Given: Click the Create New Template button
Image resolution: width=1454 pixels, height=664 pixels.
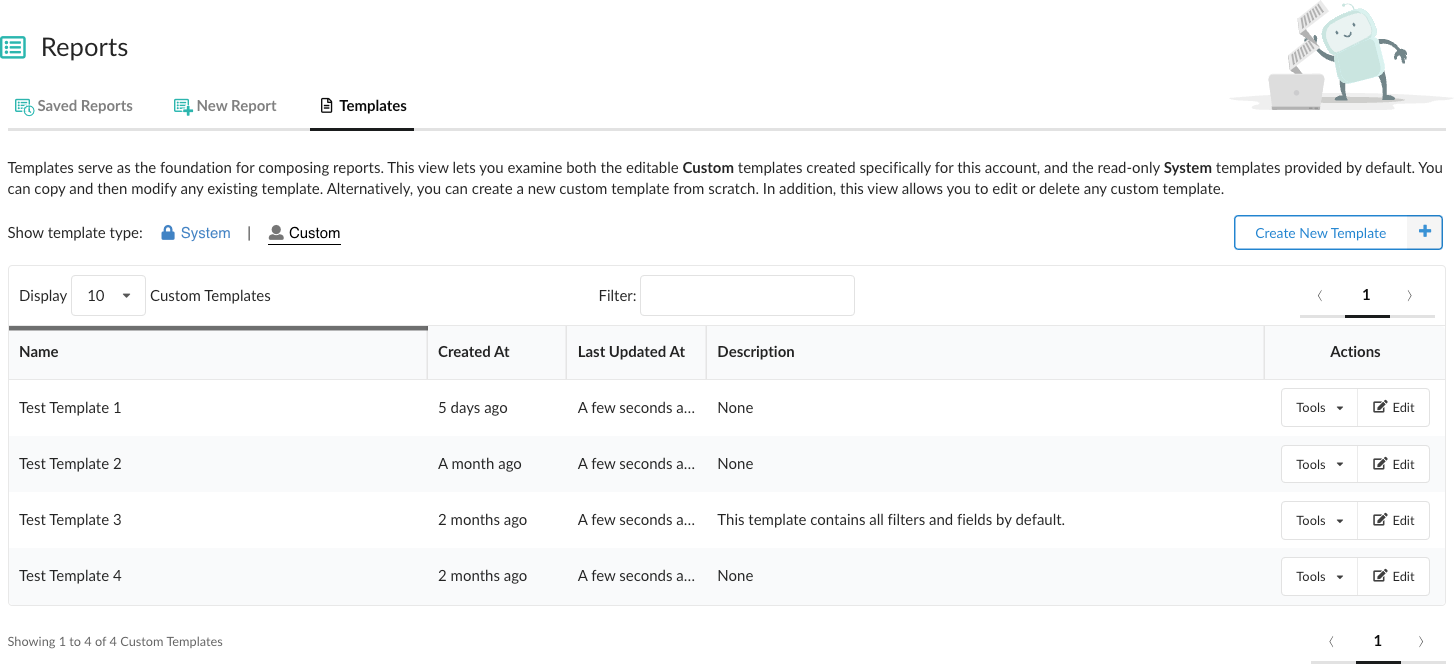Looking at the screenshot, I should (x=1320, y=233).
